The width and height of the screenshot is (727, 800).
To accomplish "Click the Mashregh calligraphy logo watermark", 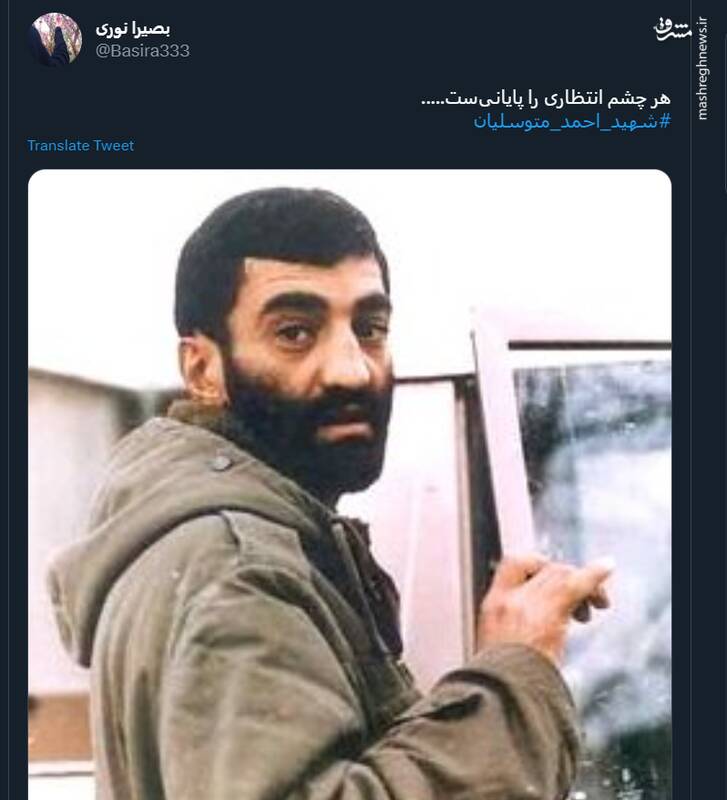I will coord(672,30).
